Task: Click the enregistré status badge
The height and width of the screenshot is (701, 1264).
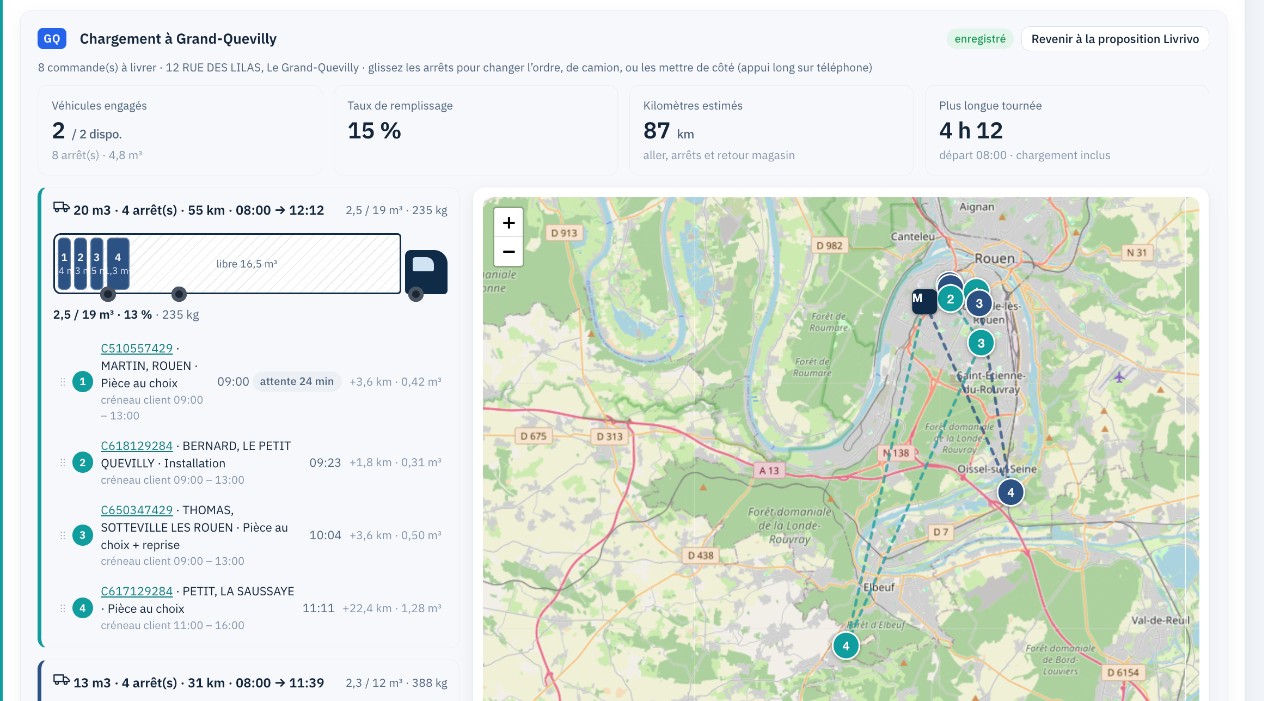Action: pos(980,39)
